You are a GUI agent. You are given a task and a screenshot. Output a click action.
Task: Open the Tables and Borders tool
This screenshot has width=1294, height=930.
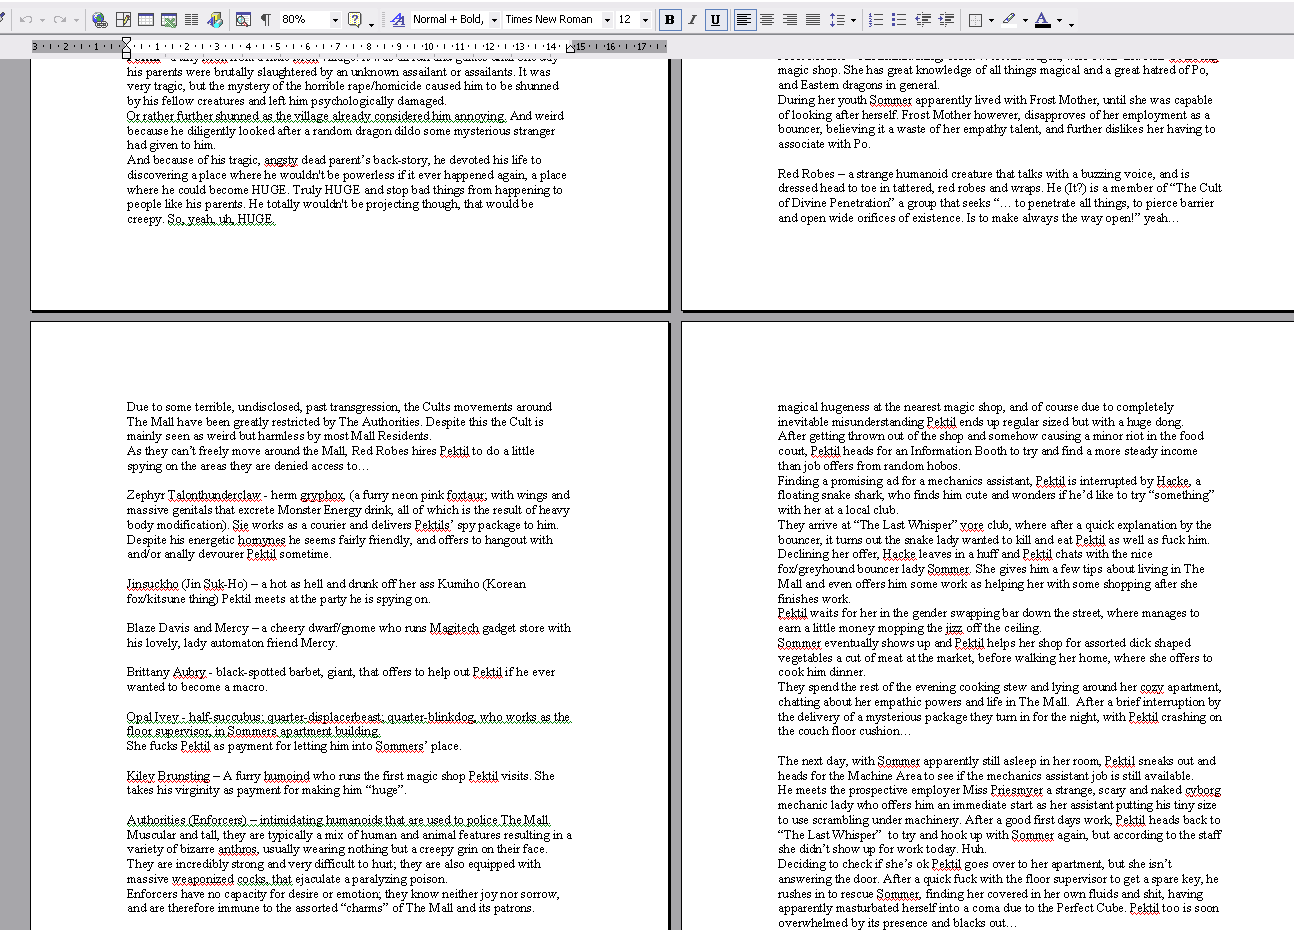coord(123,19)
